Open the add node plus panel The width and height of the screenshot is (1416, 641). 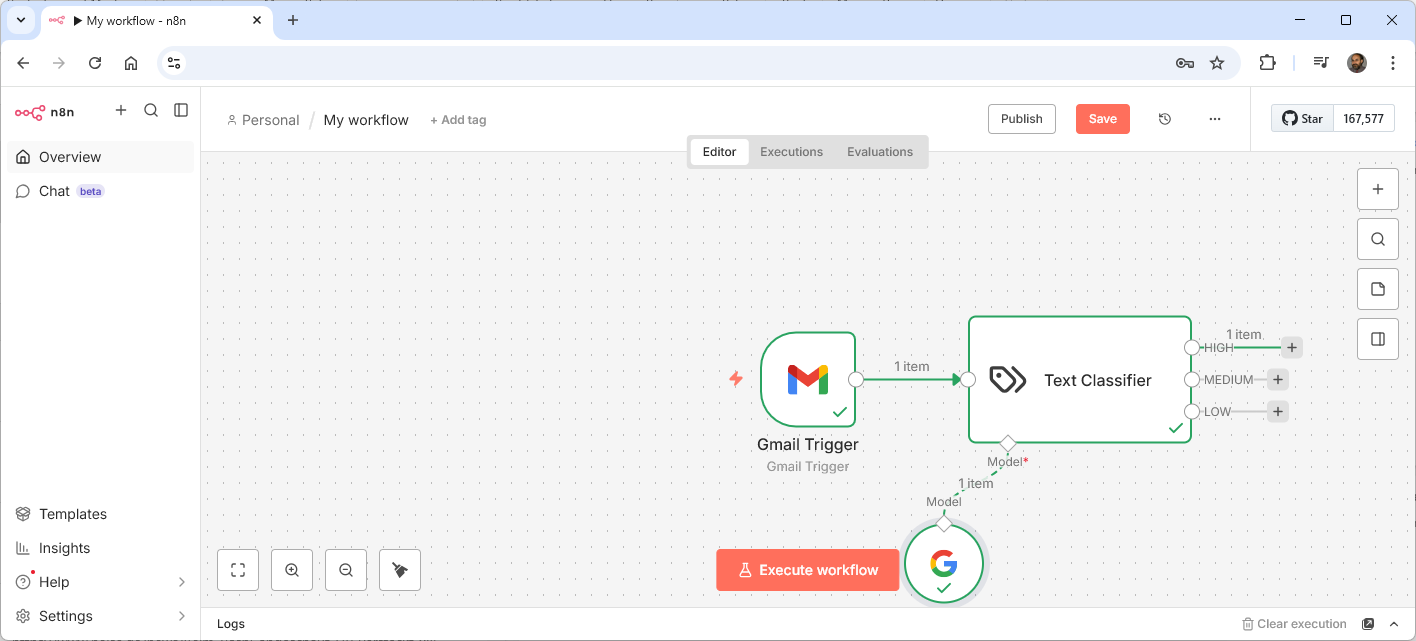1377,189
